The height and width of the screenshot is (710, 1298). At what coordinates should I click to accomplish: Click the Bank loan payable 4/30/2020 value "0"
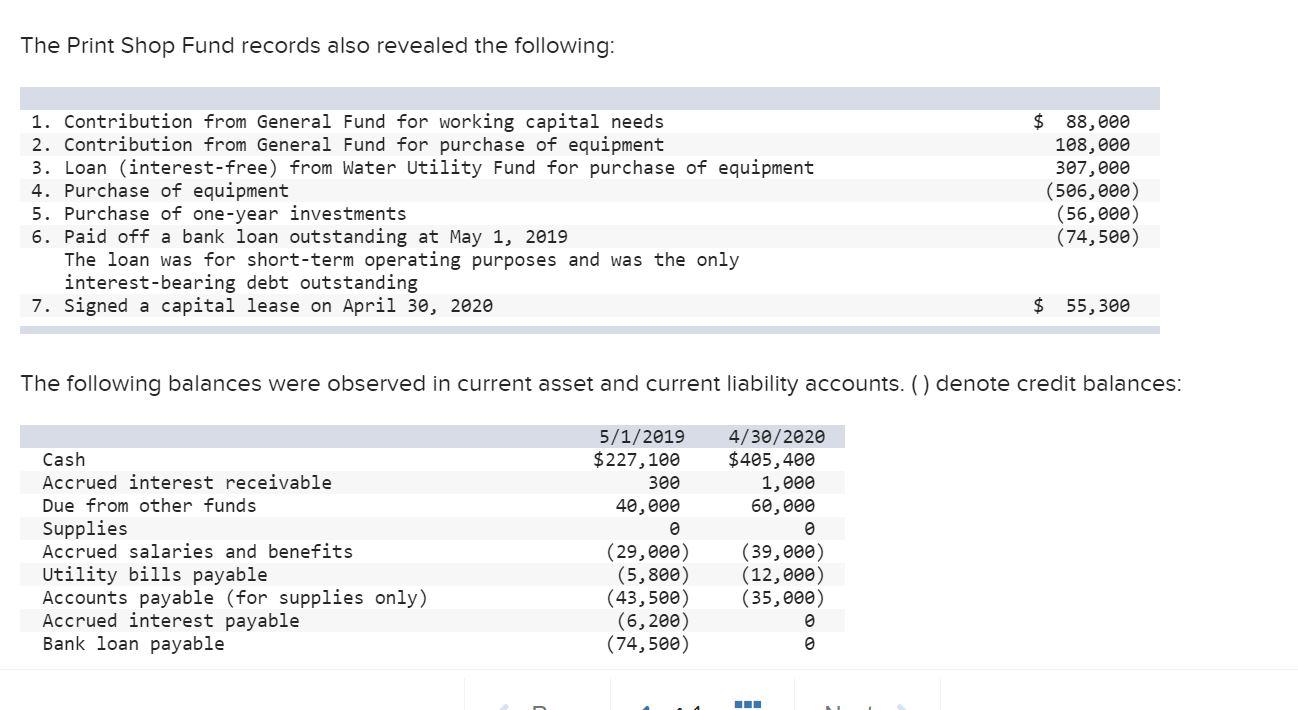(x=810, y=644)
